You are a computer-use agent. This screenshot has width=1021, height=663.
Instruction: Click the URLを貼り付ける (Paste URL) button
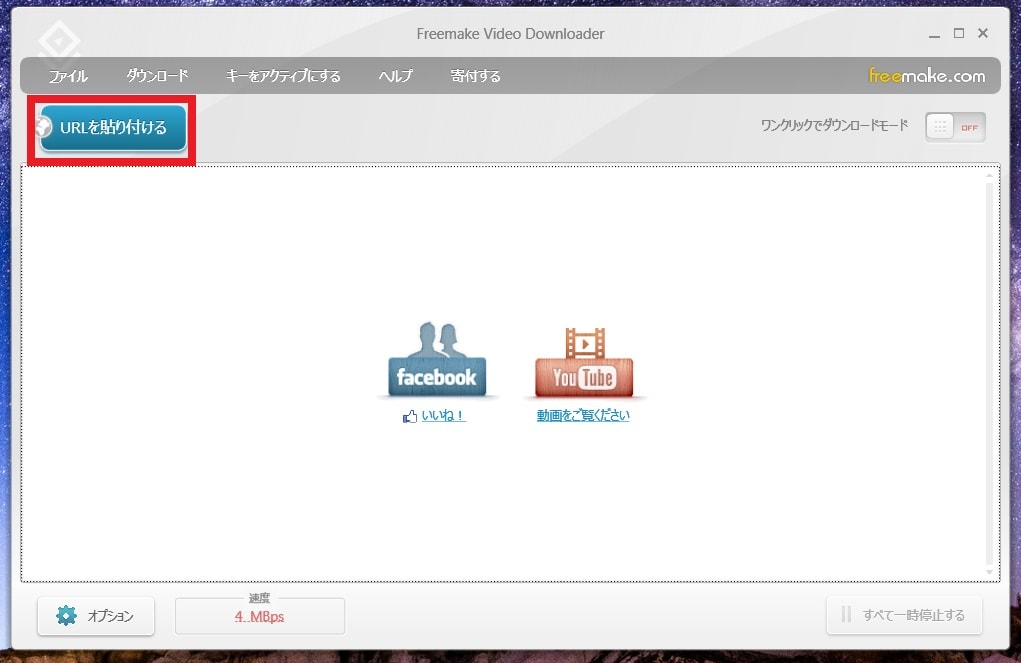pyautogui.click(x=113, y=128)
